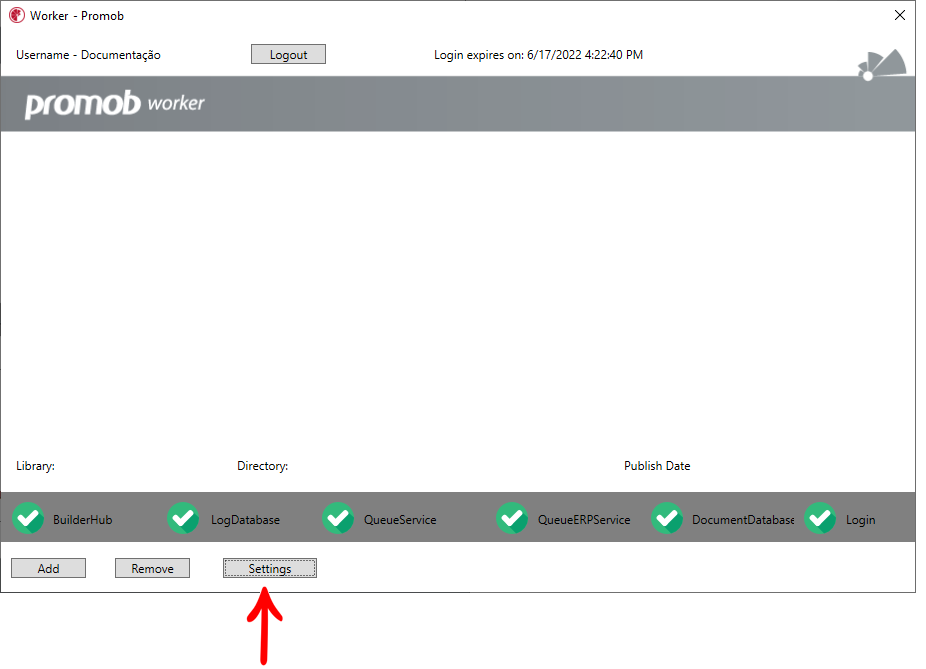Click the Library: label

tap(35, 466)
